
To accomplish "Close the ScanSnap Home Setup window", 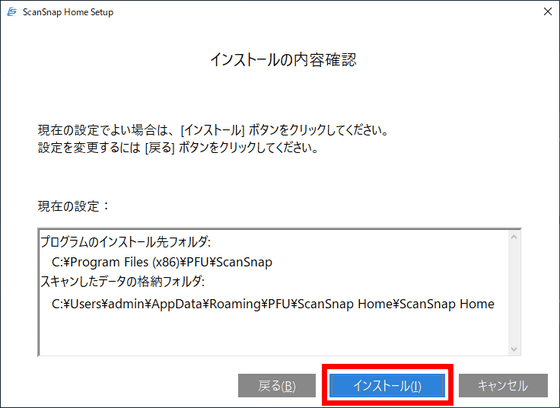I will pos(548,12).
